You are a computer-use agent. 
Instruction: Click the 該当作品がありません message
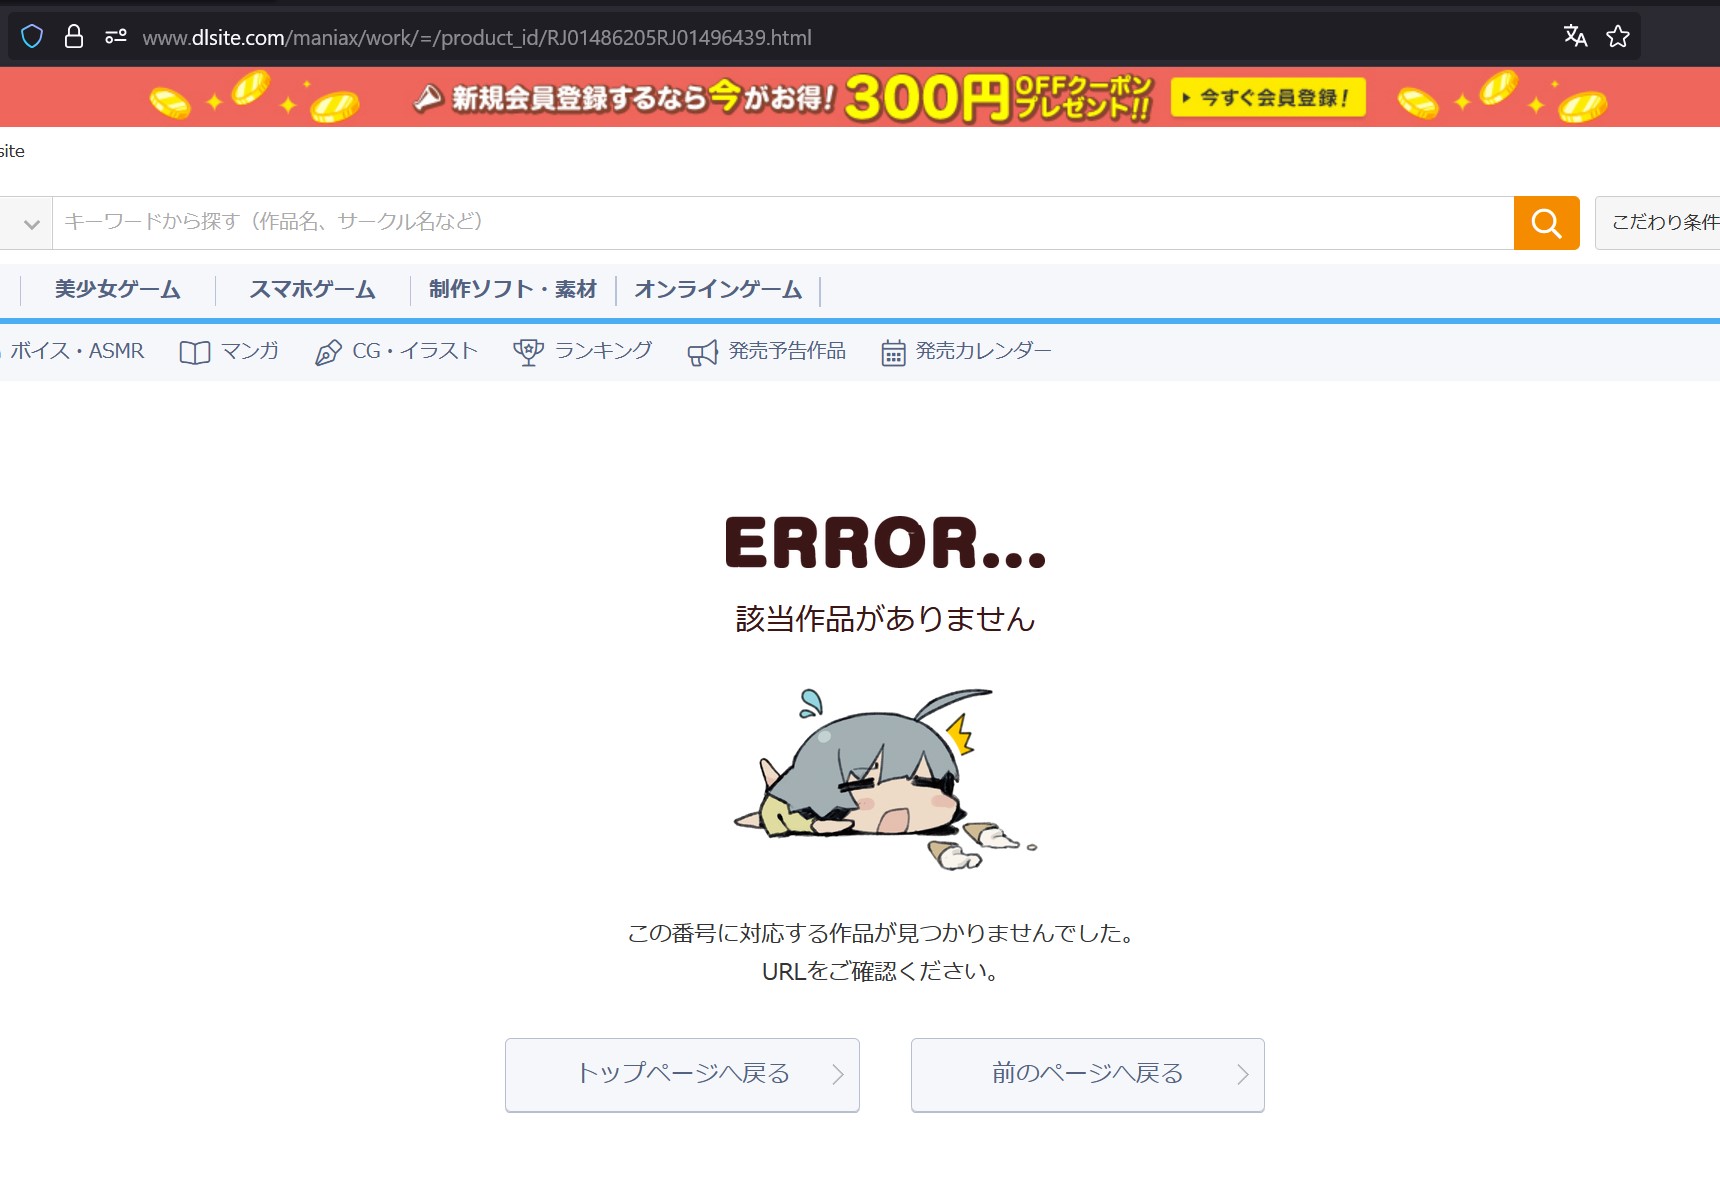click(885, 620)
